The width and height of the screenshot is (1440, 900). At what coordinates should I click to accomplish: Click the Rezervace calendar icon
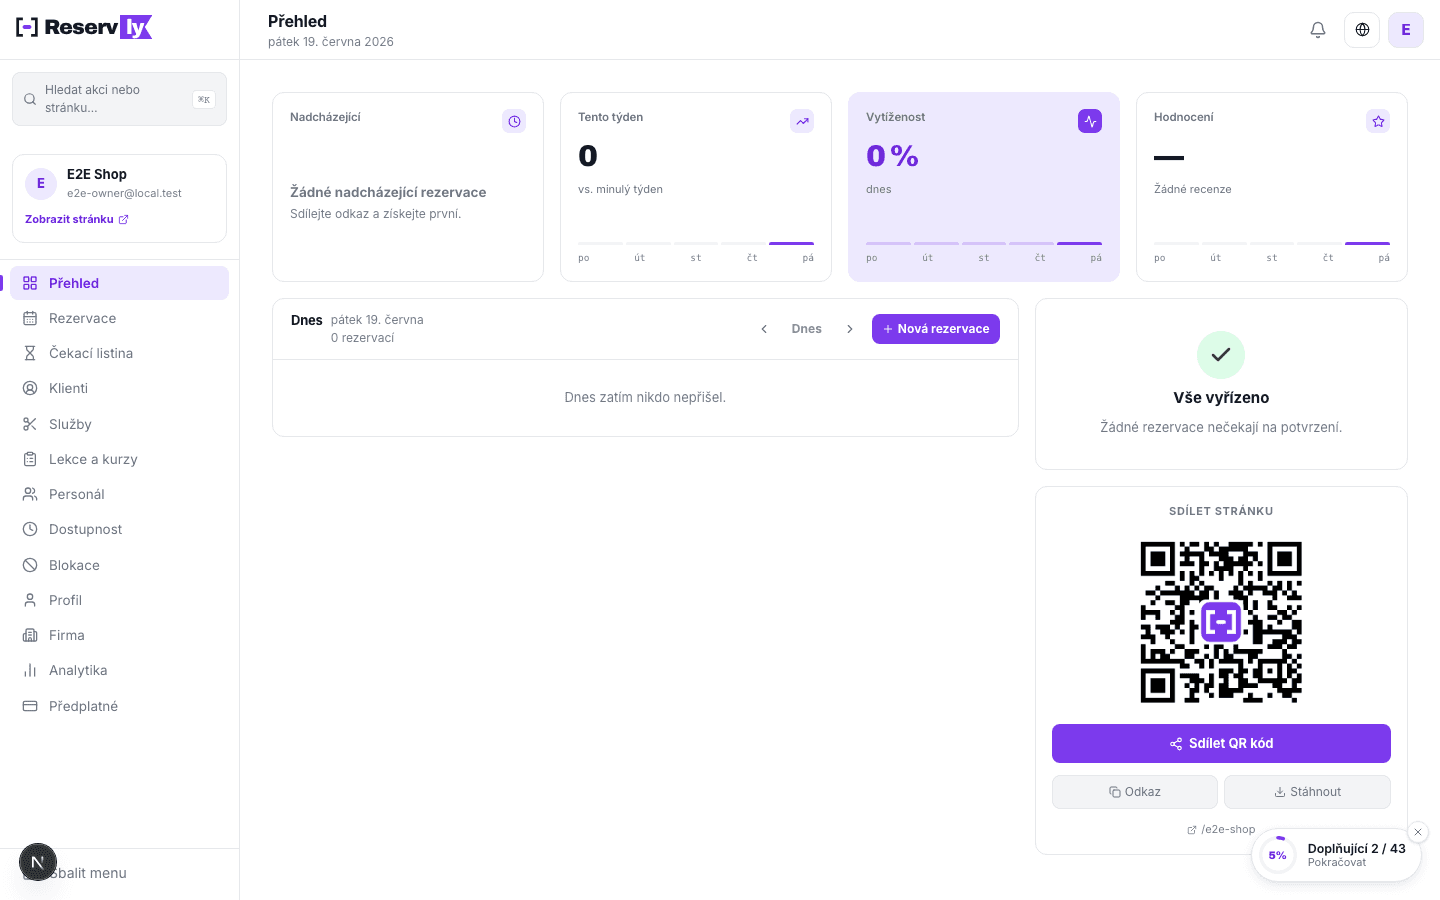tap(30, 318)
